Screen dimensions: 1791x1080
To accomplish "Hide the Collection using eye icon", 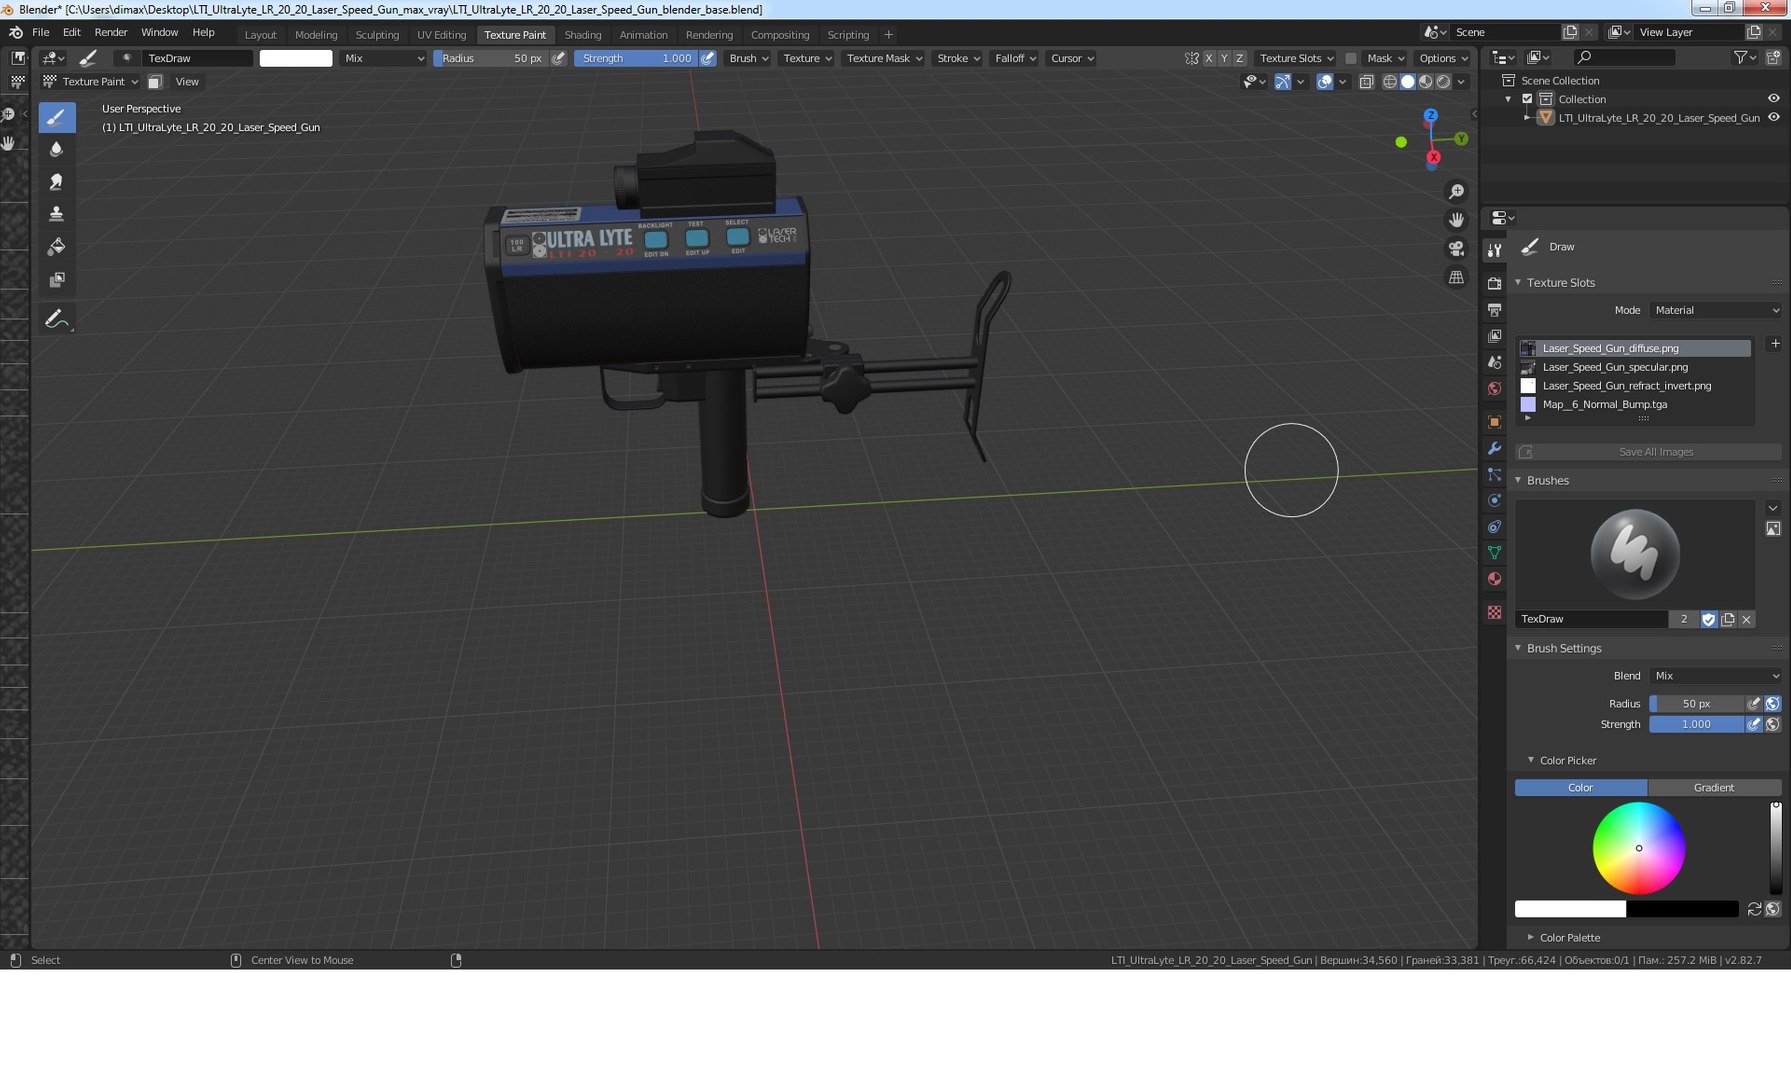I will tap(1773, 98).
